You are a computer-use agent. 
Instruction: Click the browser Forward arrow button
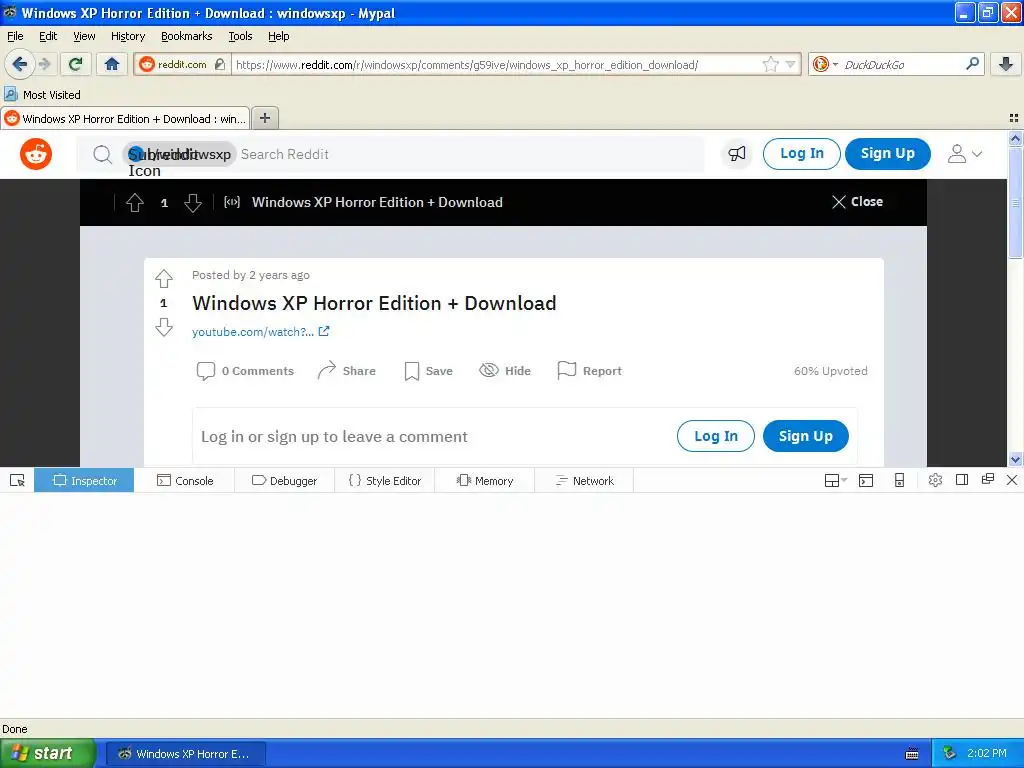pyautogui.click(x=45, y=64)
